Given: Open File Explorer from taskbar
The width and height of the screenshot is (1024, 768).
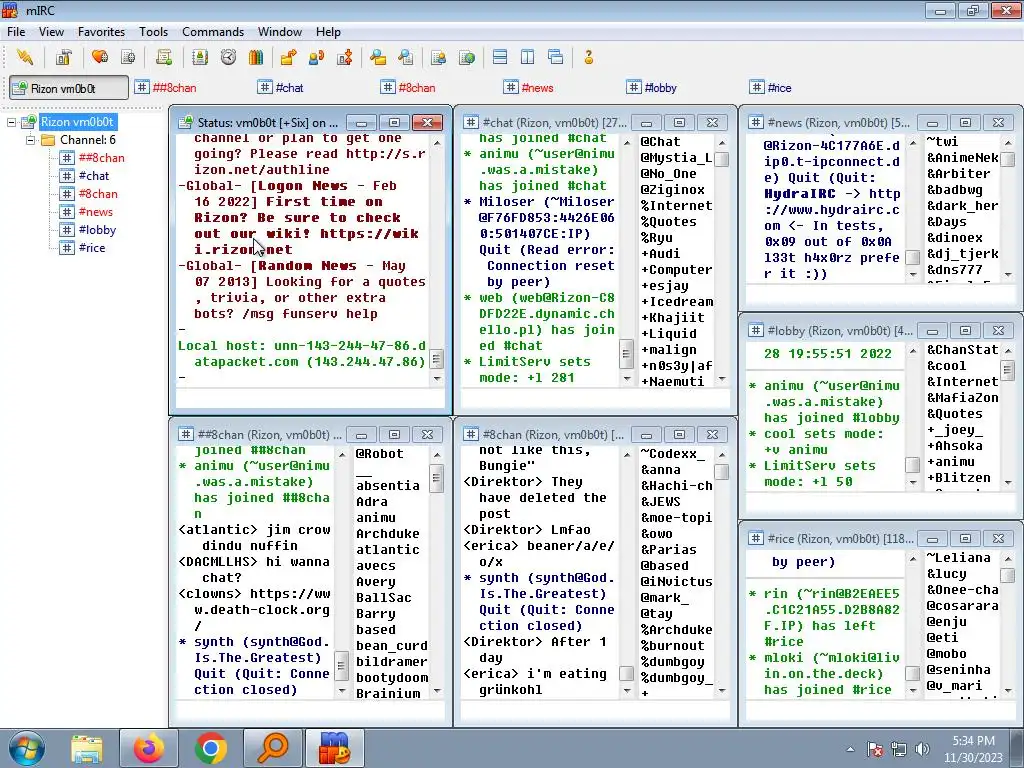Looking at the screenshot, I should tap(87, 748).
